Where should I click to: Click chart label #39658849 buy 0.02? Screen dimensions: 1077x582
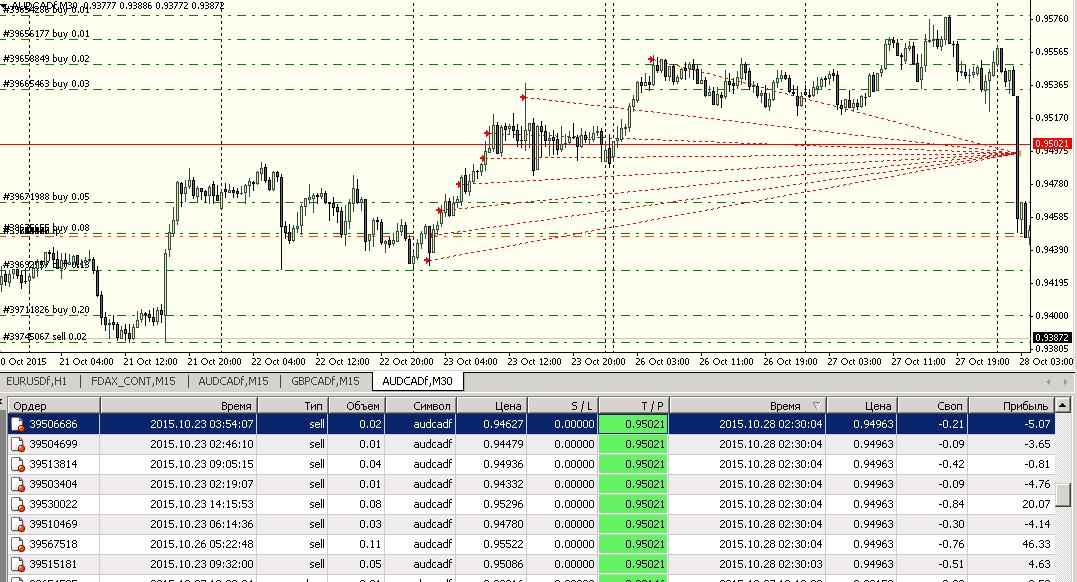(46, 59)
